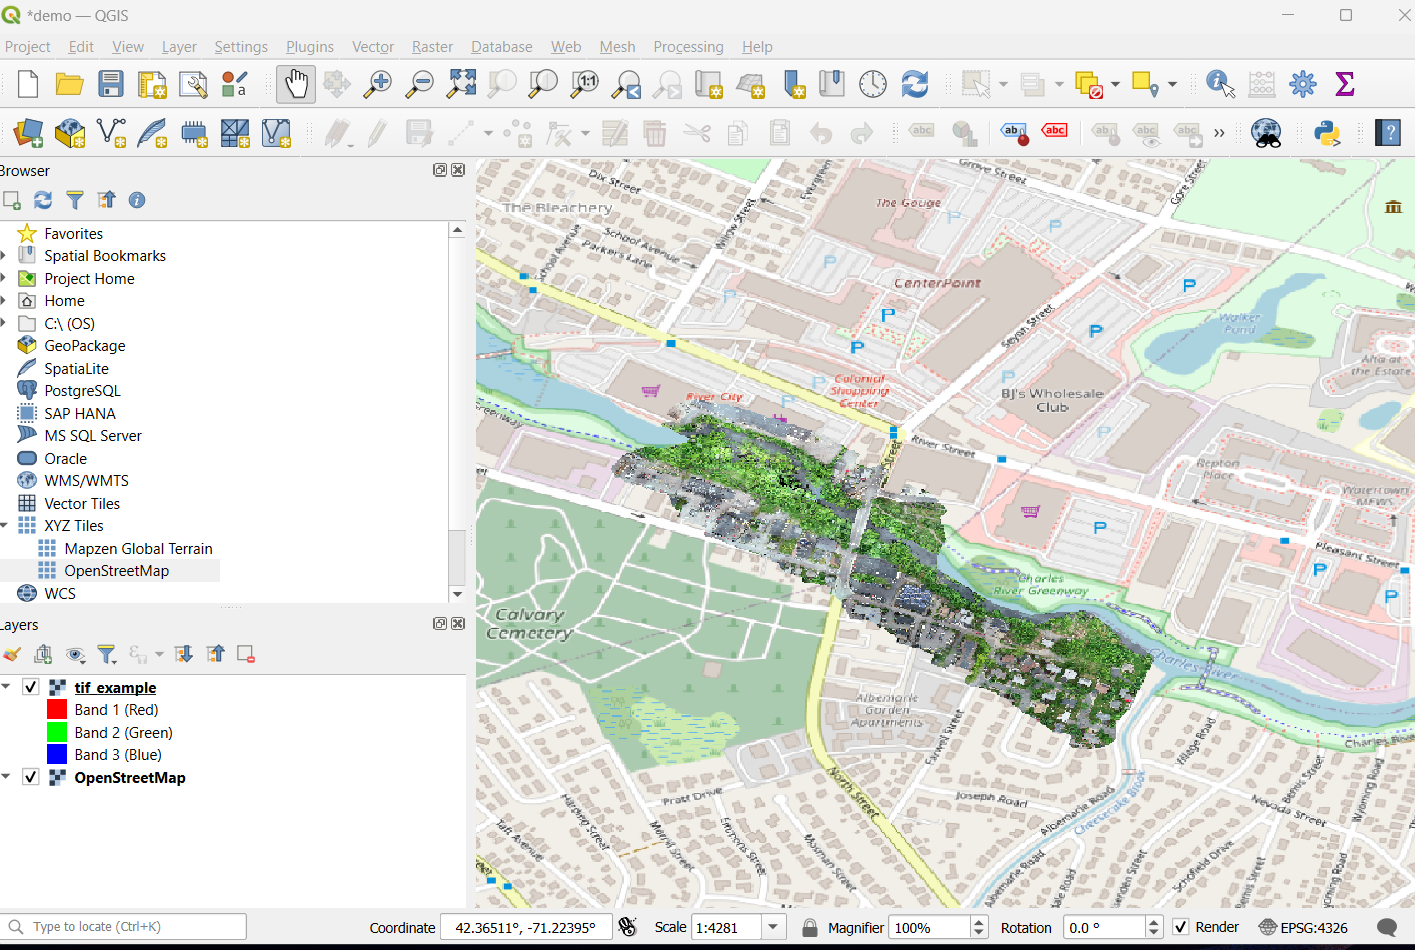This screenshot has height=950, width=1415.
Task: Show the Statistical Summary sigma panel
Action: [1345, 84]
